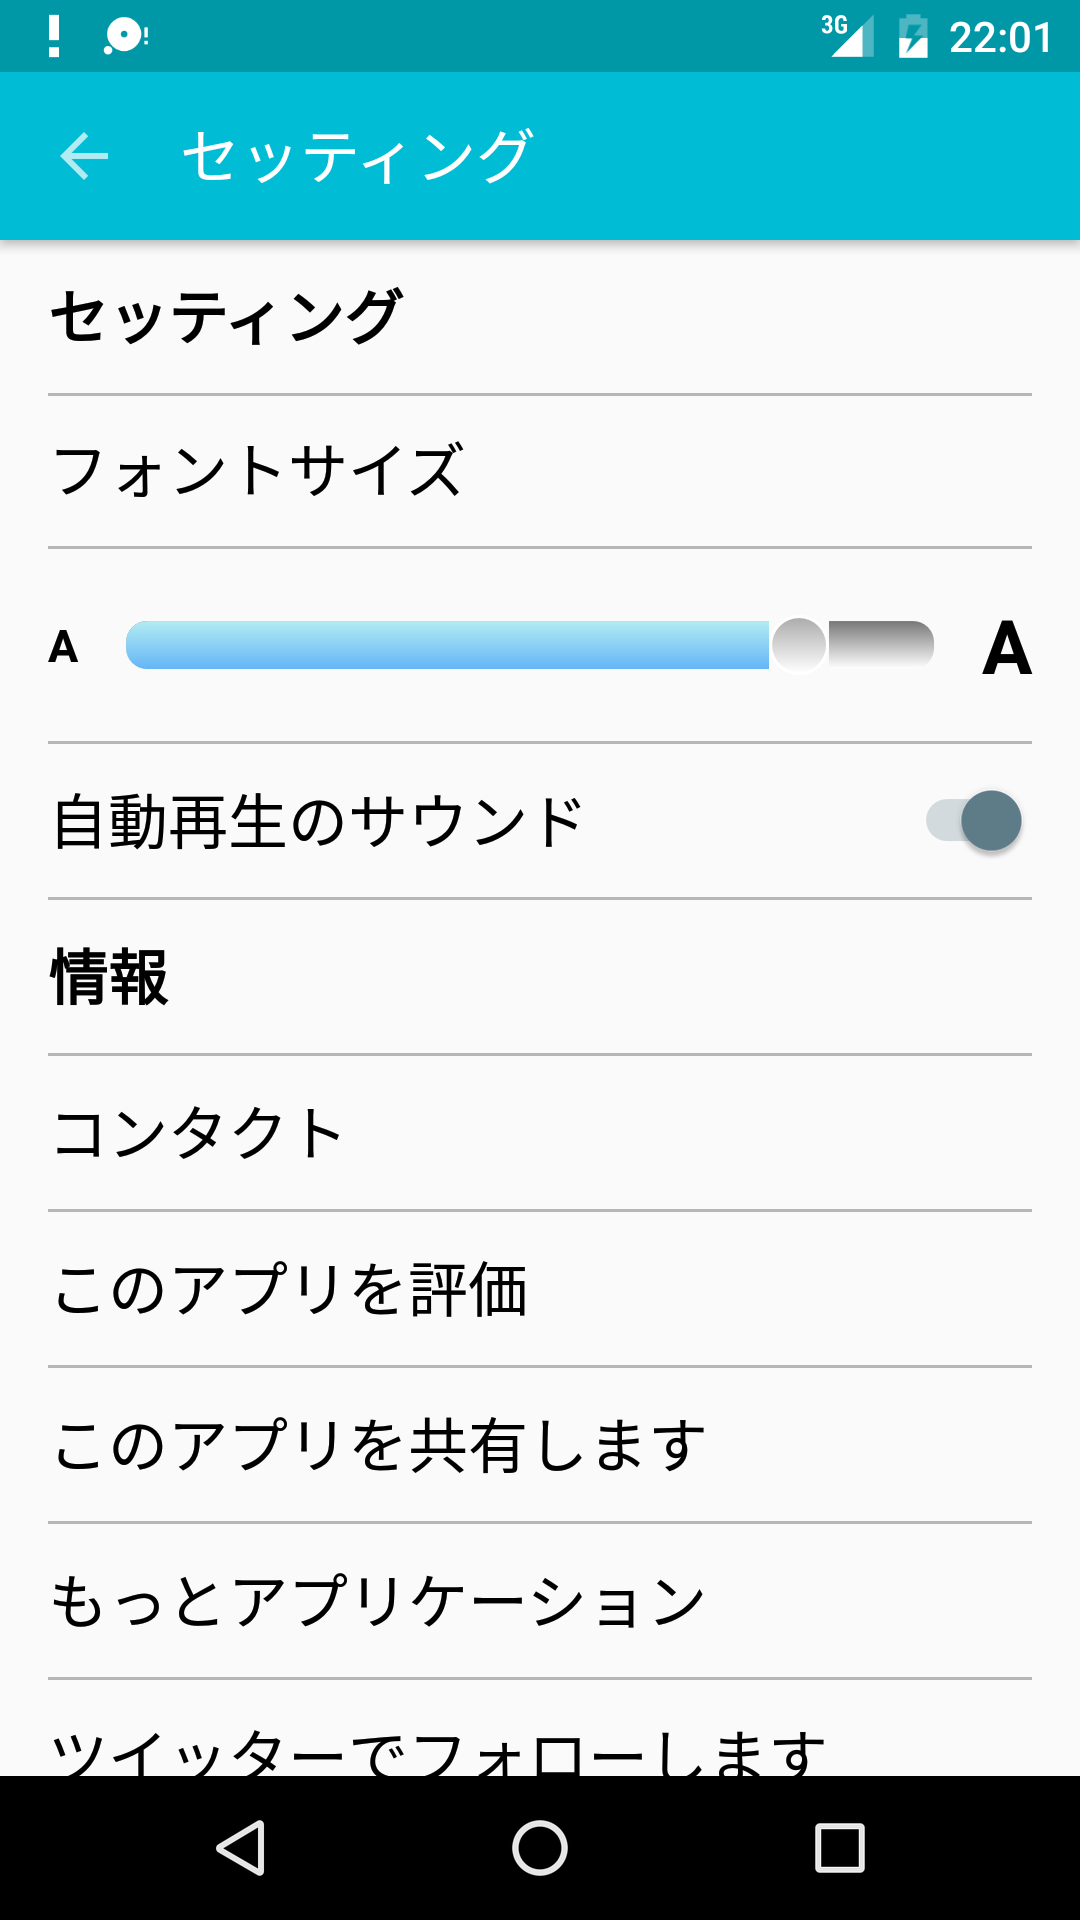
Task: Tap the back arrow in header
Action: point(84,156)
